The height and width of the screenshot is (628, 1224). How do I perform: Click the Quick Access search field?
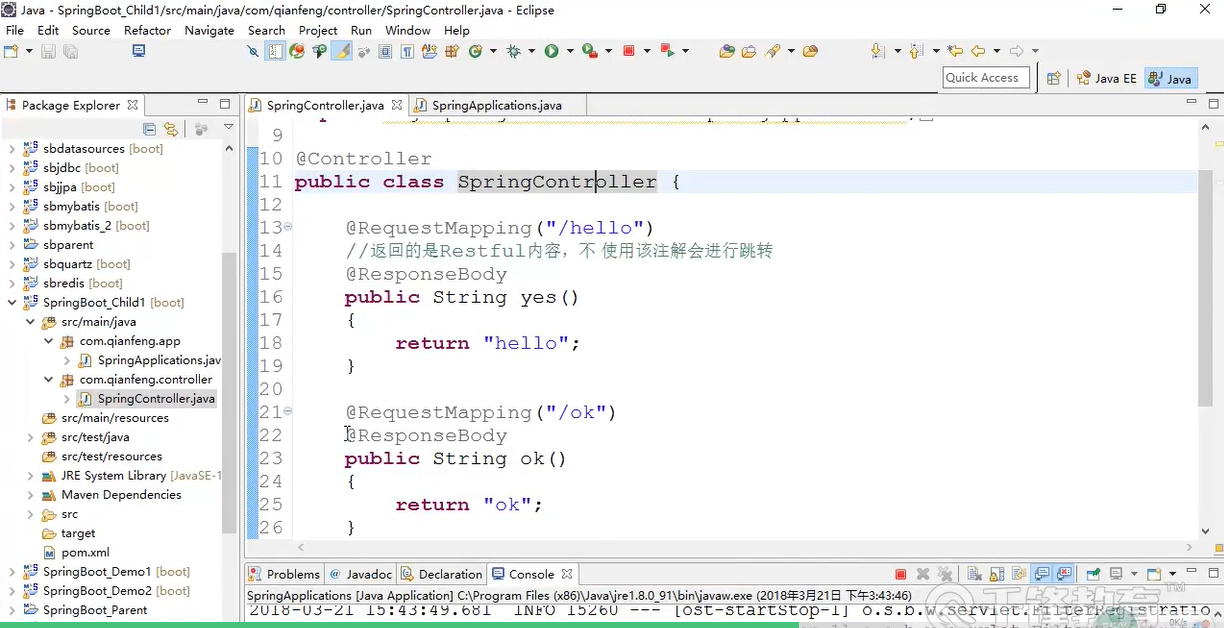pos(986,78)
